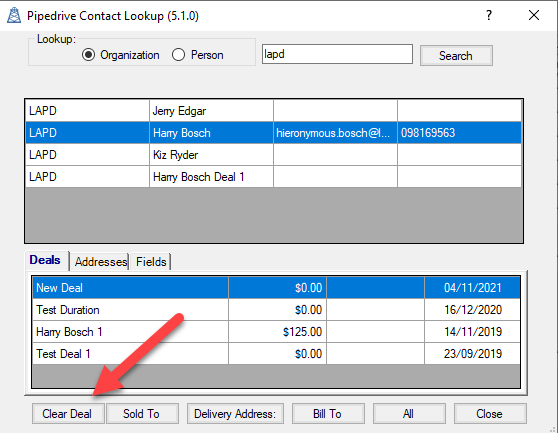Switch to the Fields tab

pos(151,262)
